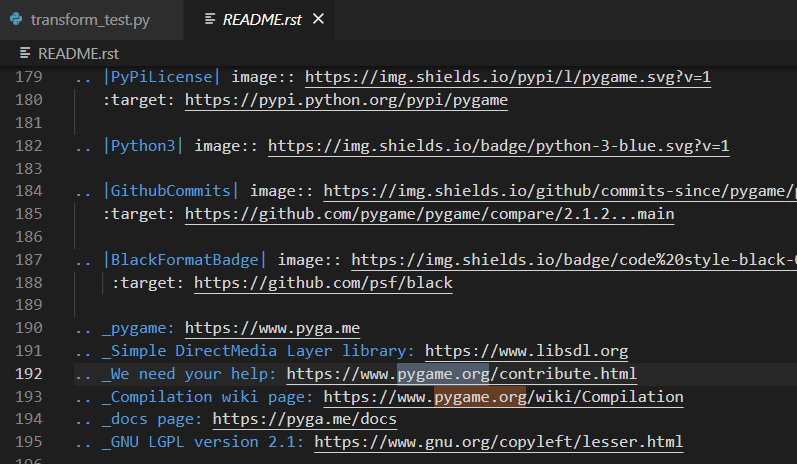Screen dimensions: 797x464
Task: Open the pygame.org/contribute.html link
Action: [462, 374]
